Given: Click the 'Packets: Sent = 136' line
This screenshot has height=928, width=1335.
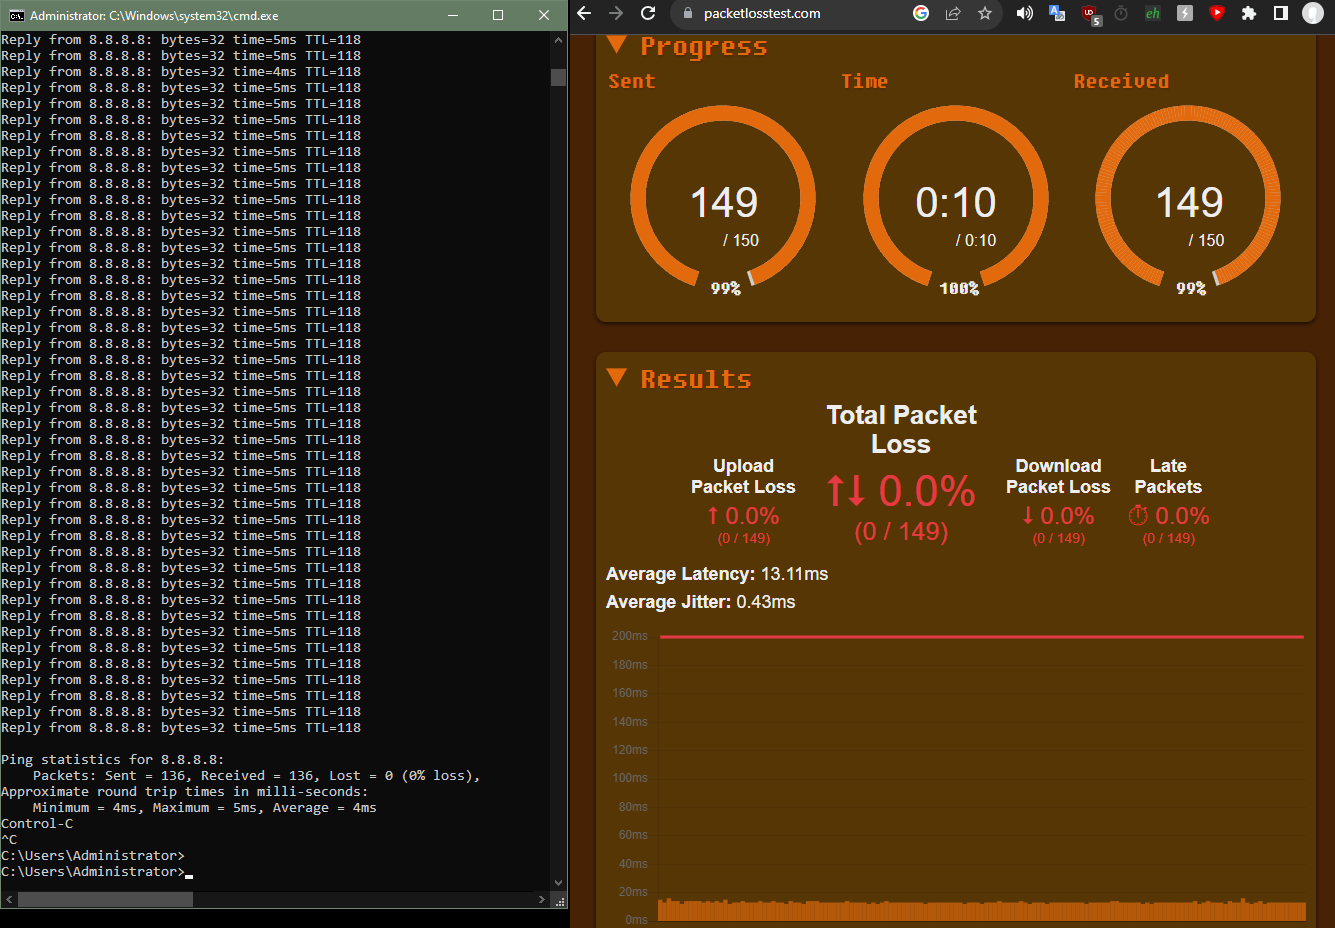Looking at the screenshot, I should 257,776.
